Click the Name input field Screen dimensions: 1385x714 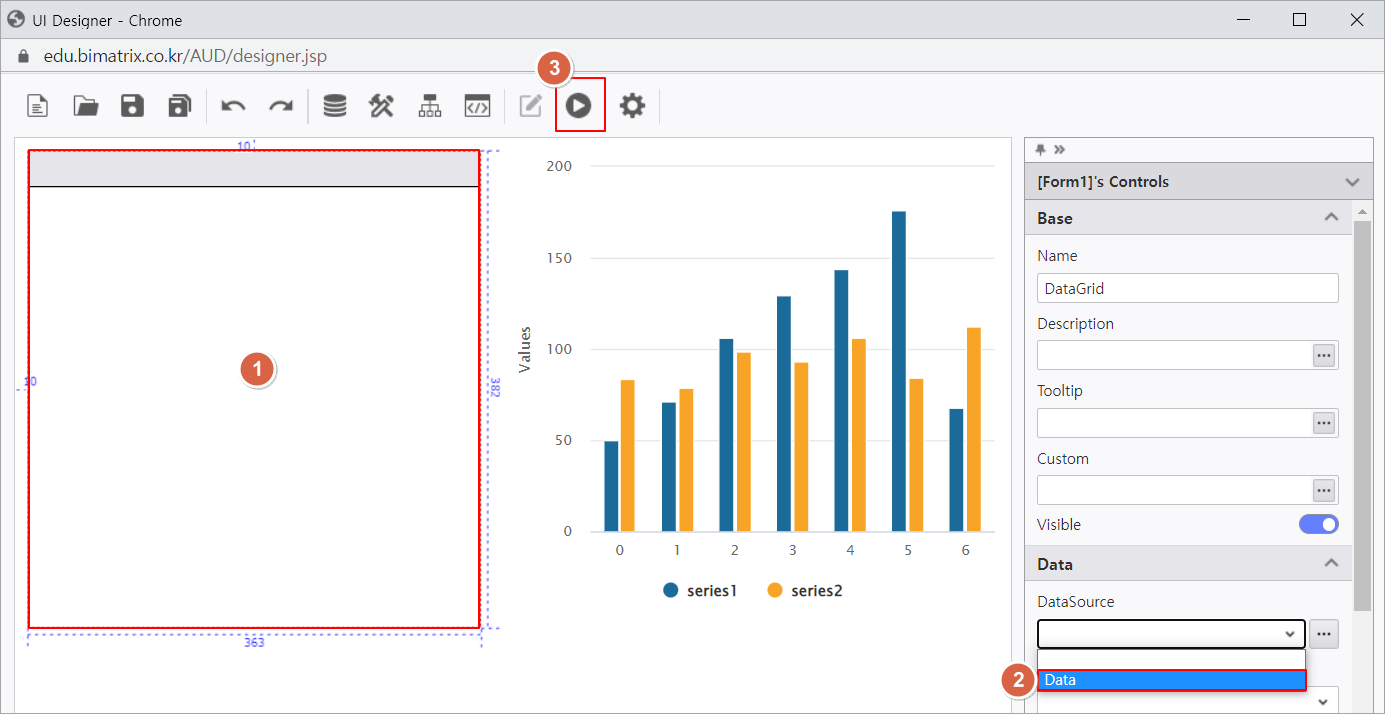pos(1187,288)
